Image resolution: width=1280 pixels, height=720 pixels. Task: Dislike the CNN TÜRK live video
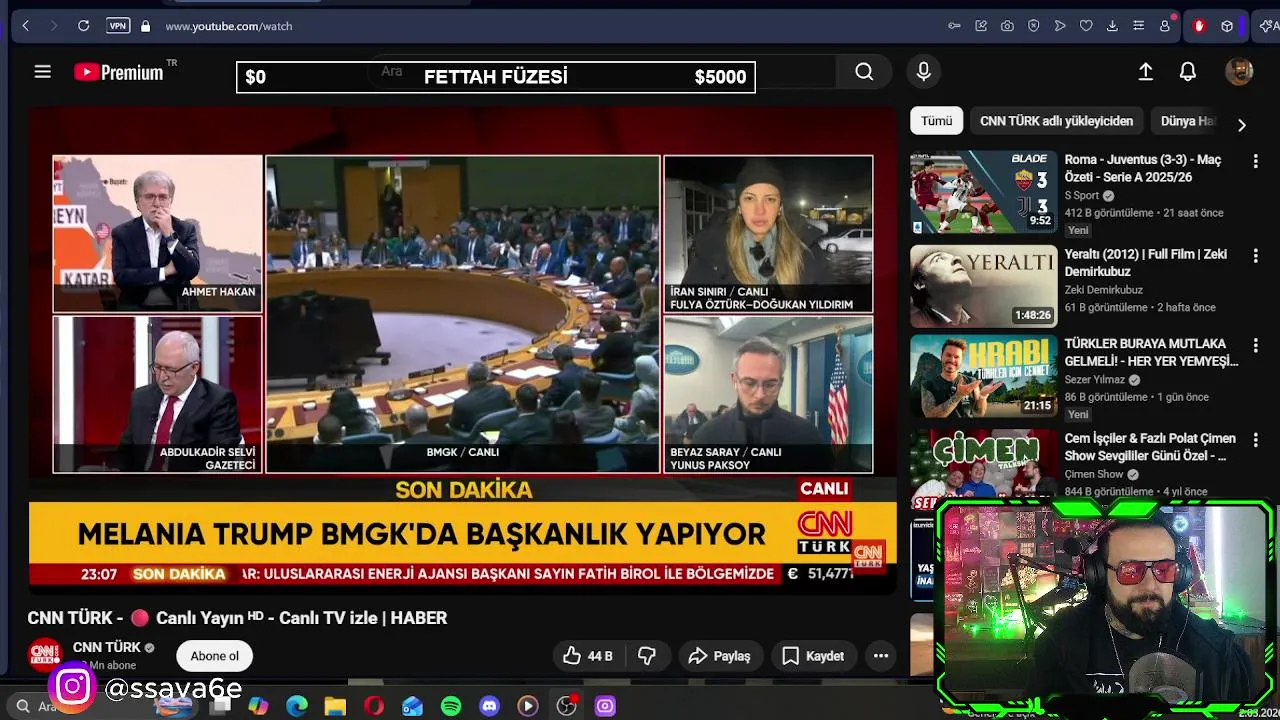[x=647, y=656]
